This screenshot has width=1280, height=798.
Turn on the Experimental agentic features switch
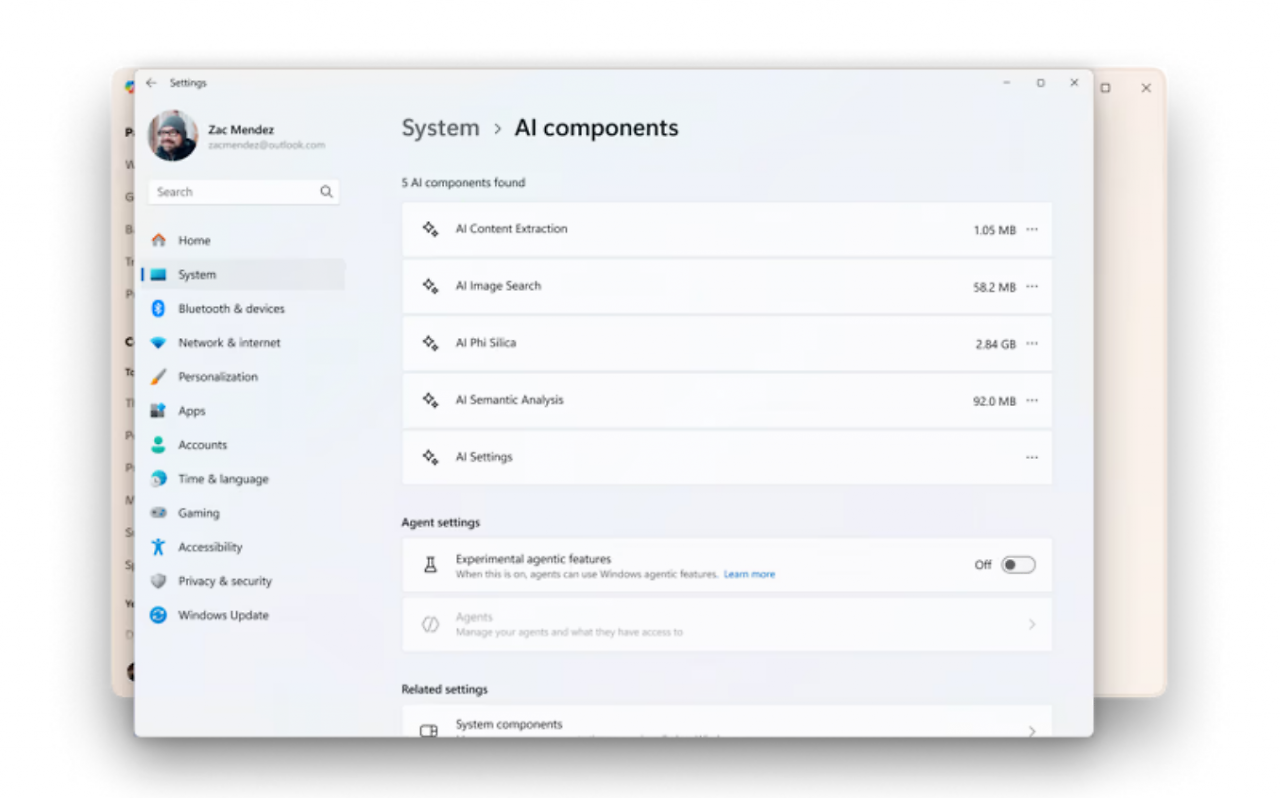(x=1018, y=565)
